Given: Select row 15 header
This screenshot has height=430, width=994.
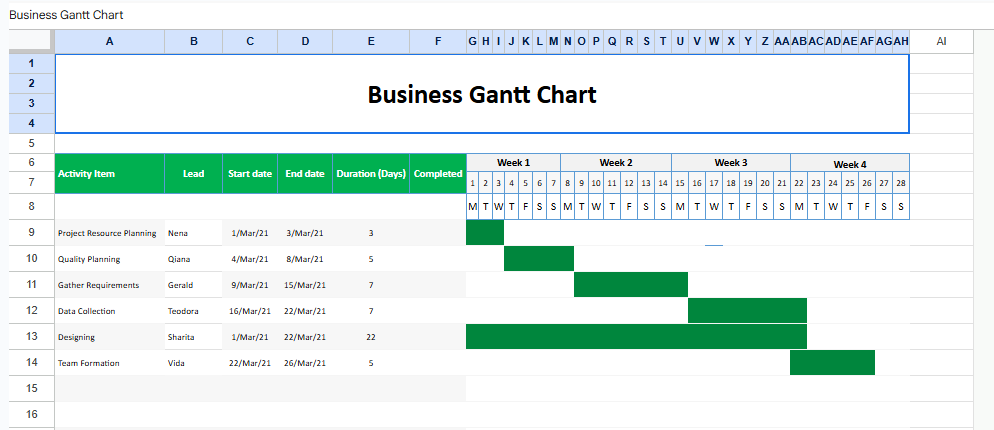Looking at the screenshot, I should [30, 387].
